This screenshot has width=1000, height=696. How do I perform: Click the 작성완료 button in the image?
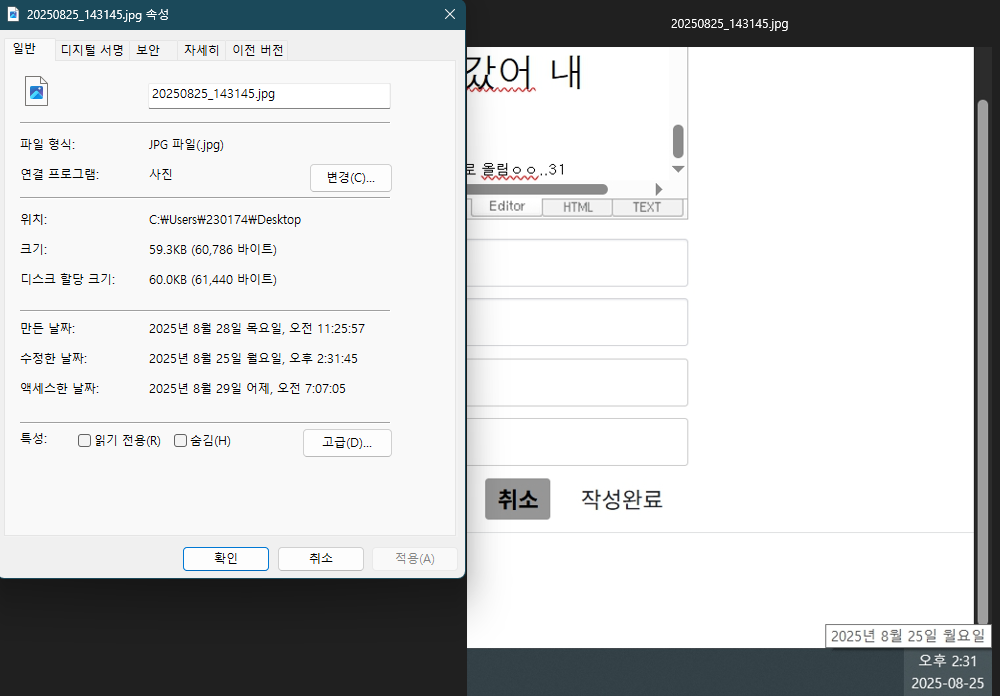click(x=622, y=499)
